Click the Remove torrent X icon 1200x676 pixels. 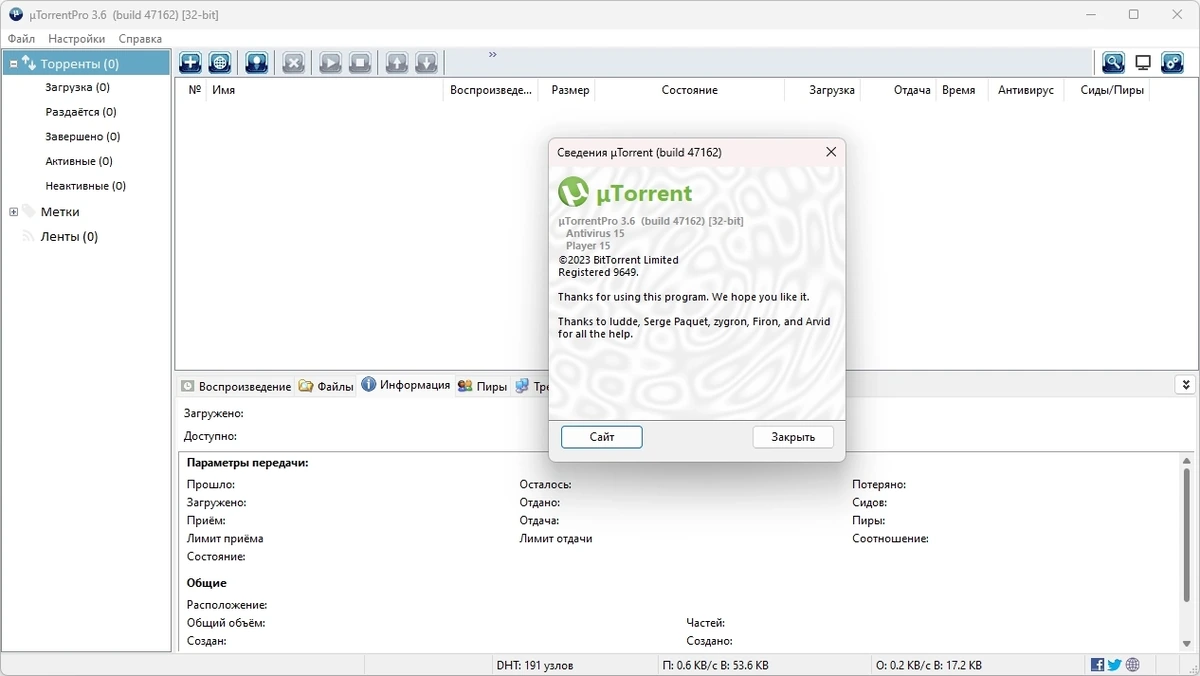click(293, 62)
